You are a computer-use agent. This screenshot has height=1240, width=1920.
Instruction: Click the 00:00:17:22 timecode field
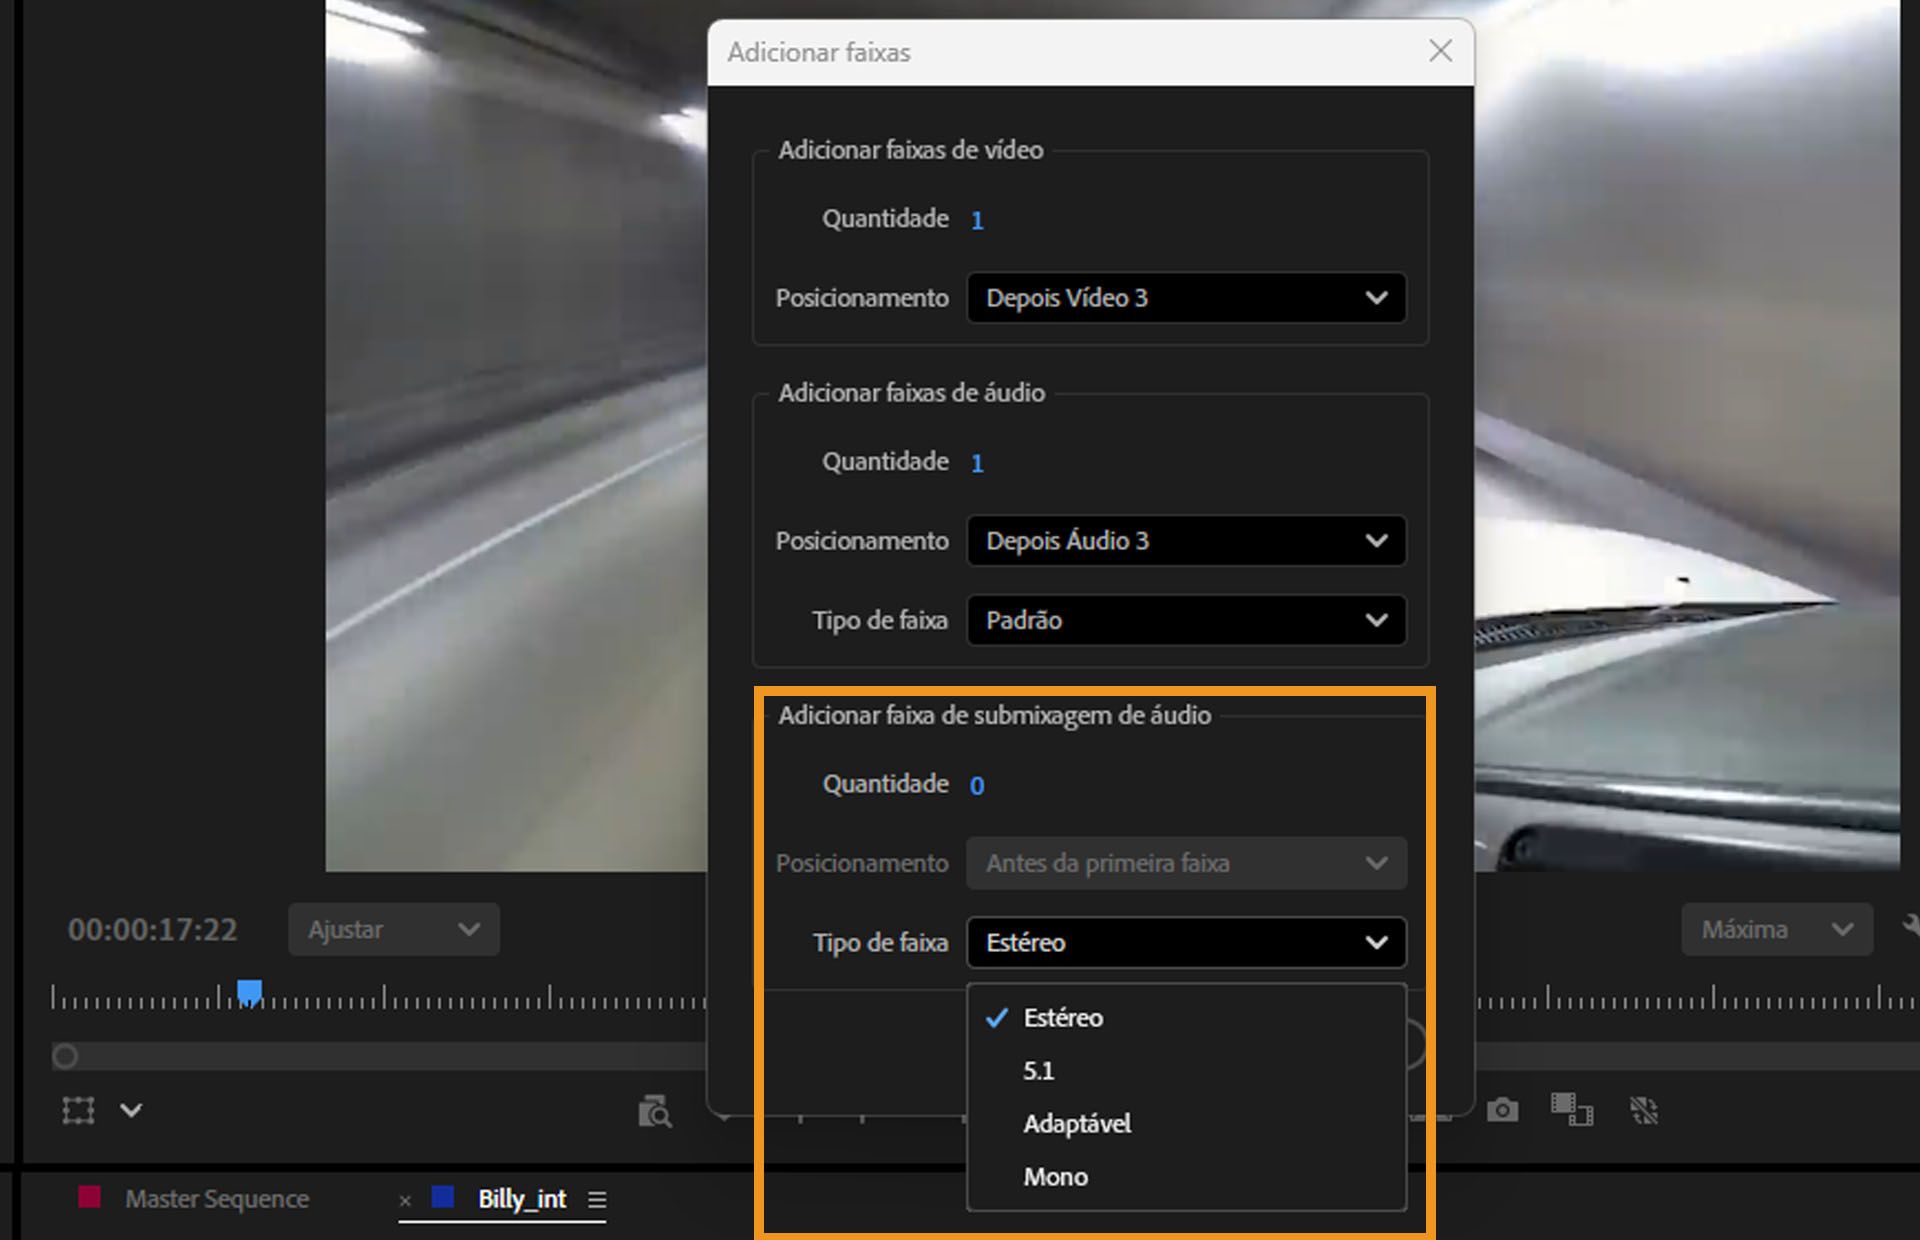[x=152, y=929]
